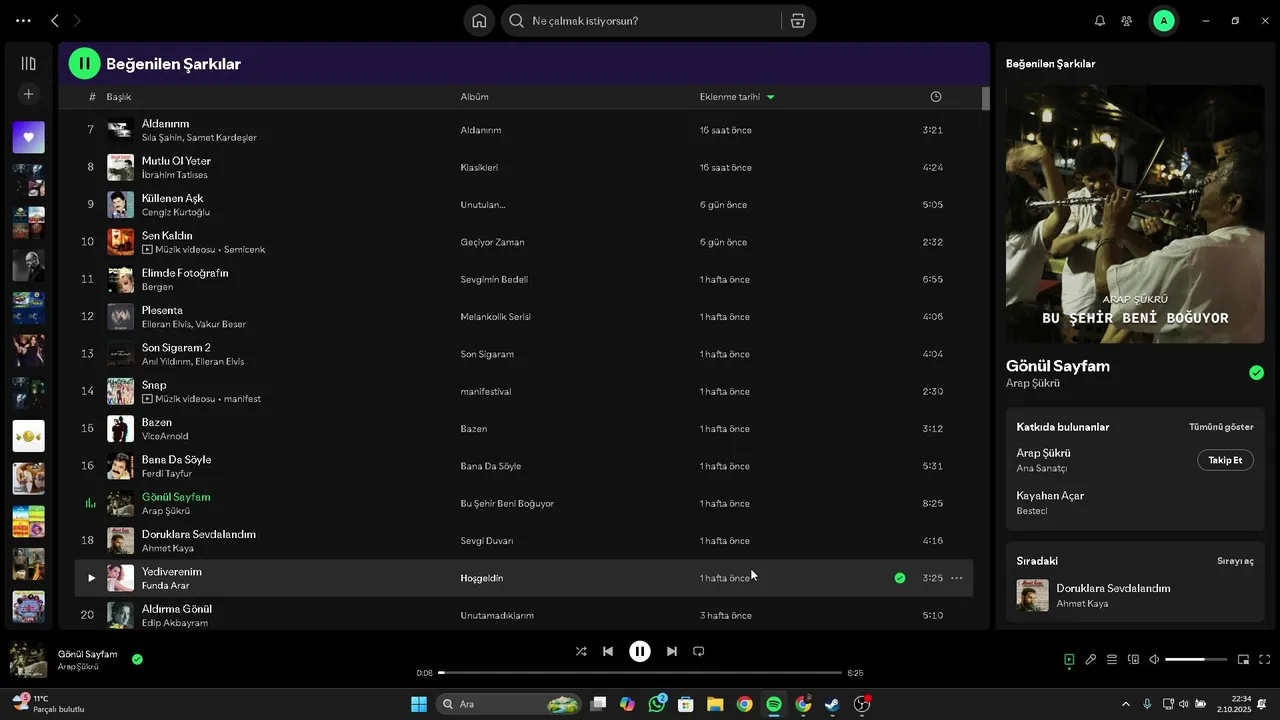Open artist İbrahim Tatlıses link
Image resolution: width=1280 pixels, height=720 pixels.
[175, 175]
